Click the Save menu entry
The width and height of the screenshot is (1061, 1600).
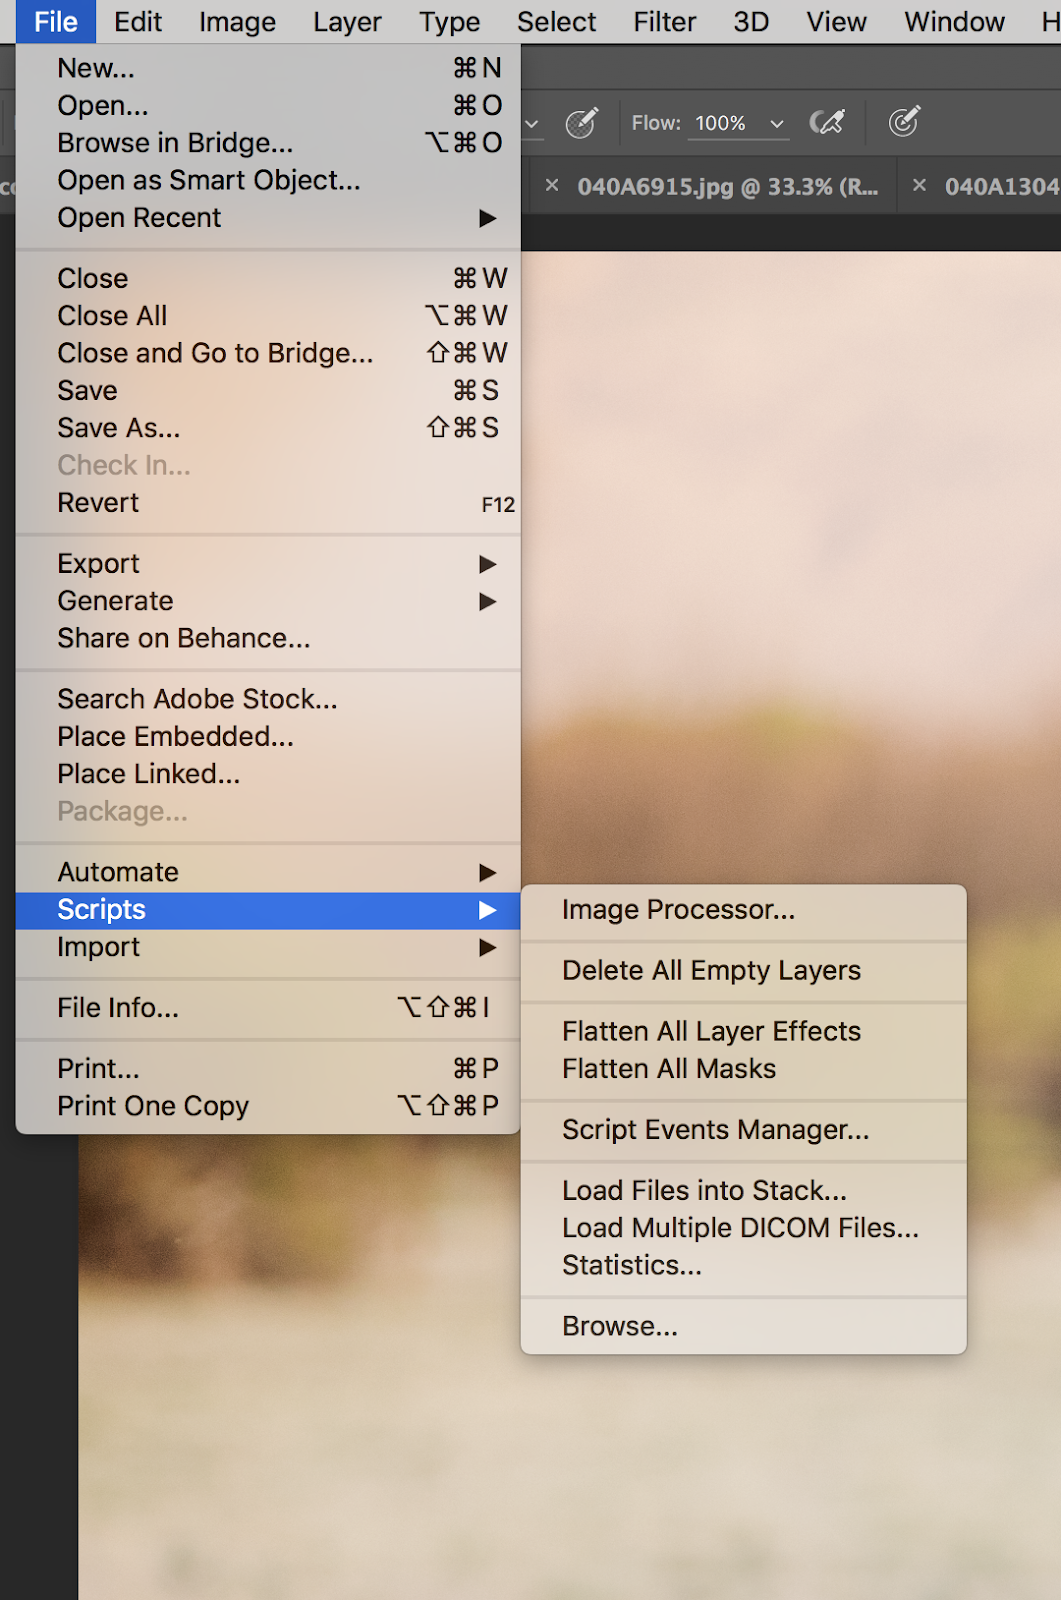click(x=268, y=390)
